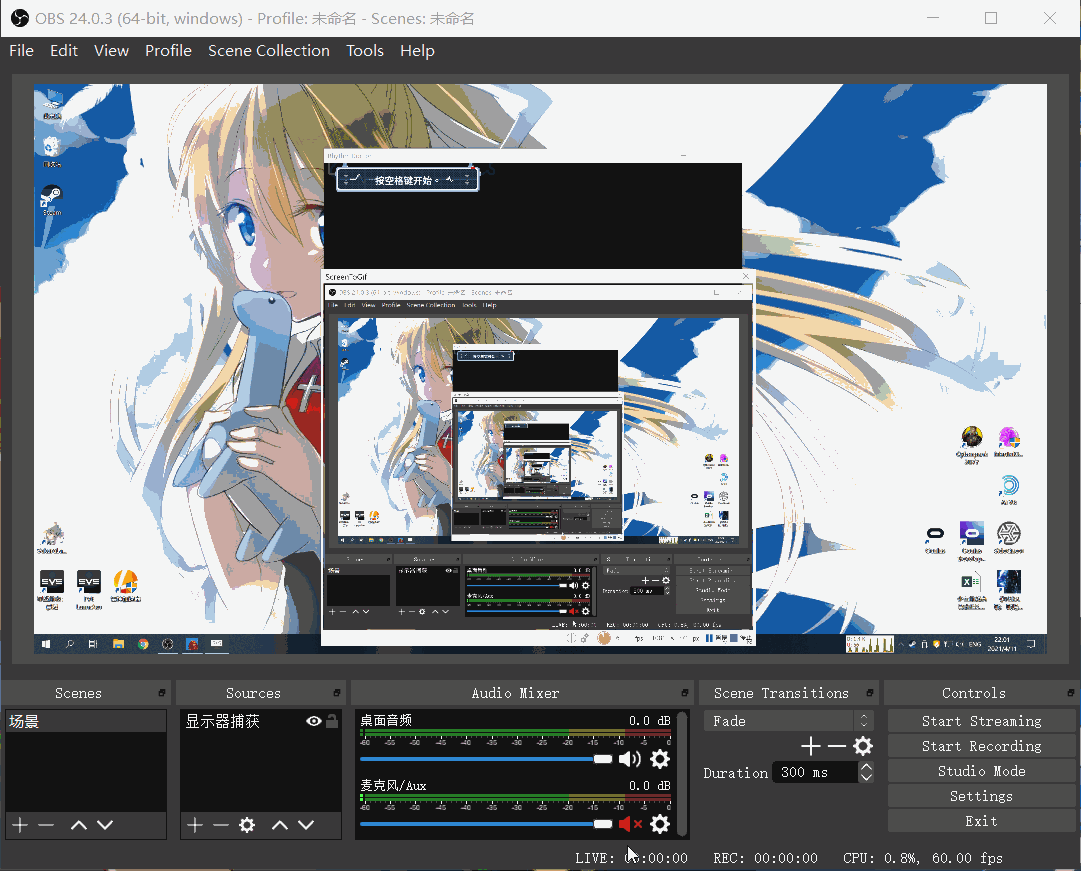Remove selected scene with minus icon

pyautogui.click(x=46, y=825)
